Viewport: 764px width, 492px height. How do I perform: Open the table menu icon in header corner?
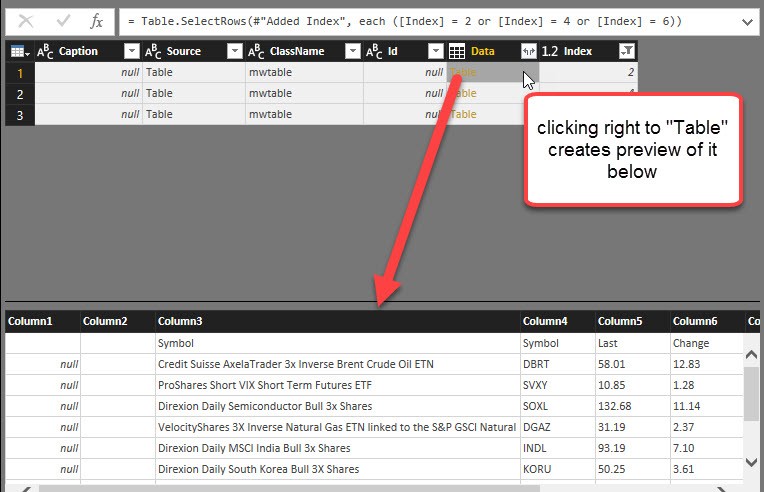coord(20,51)
